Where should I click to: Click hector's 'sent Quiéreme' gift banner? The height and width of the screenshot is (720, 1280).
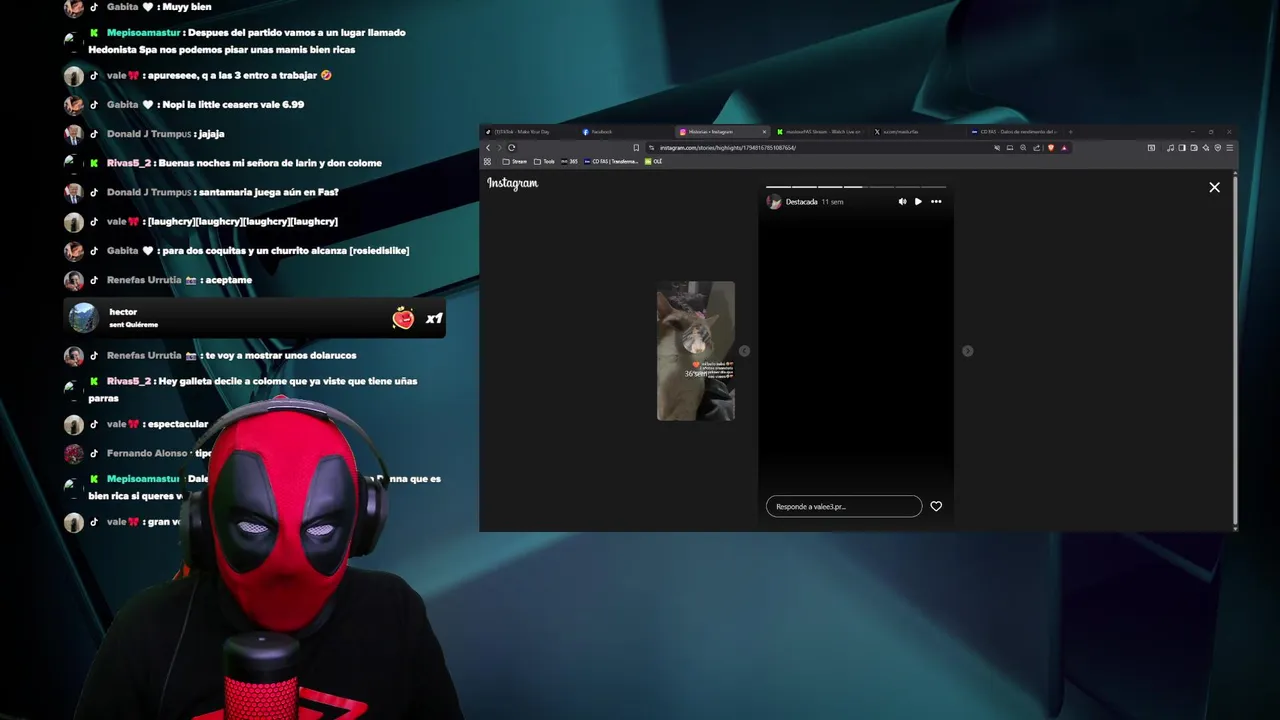tap(254, 318)
